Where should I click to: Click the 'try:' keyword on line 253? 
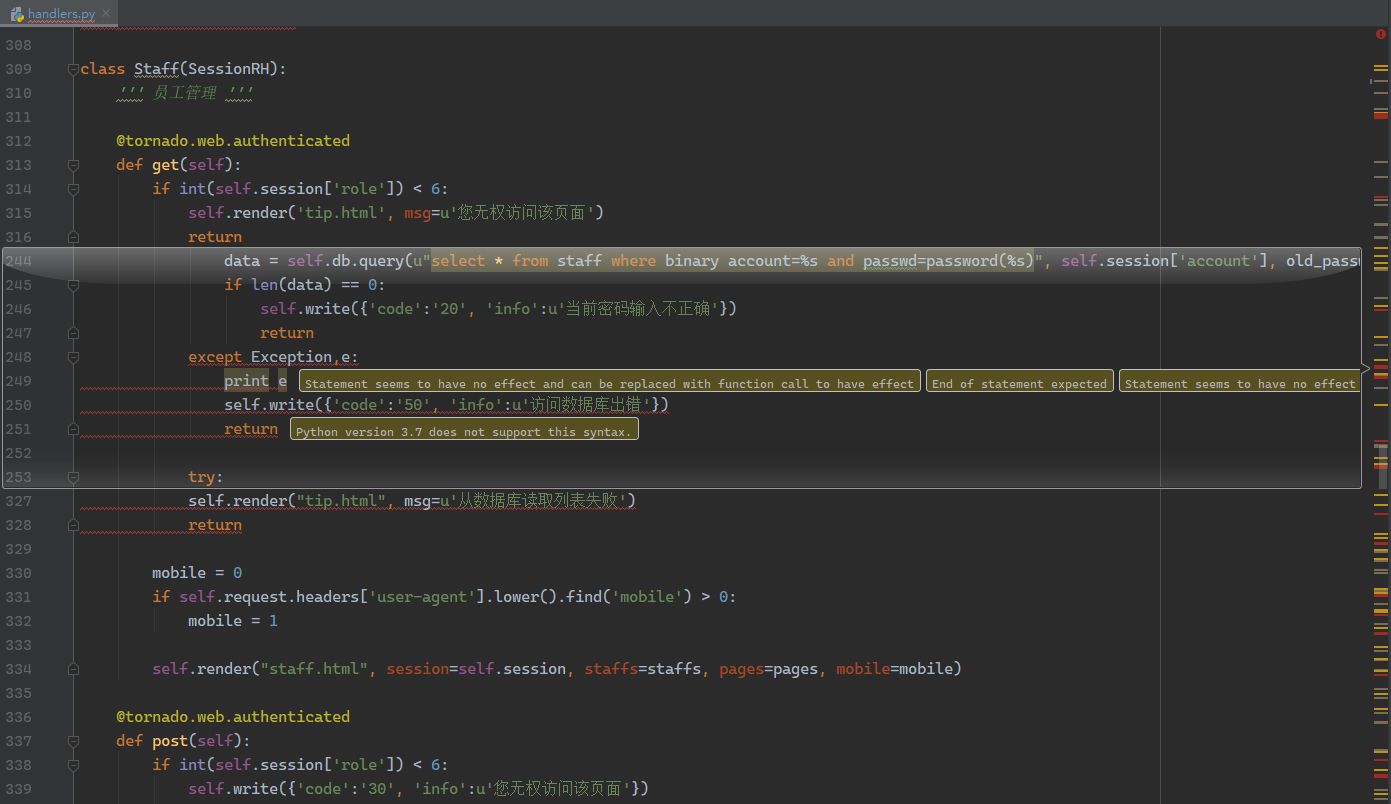pyautogui.click(x=206, y=477)
